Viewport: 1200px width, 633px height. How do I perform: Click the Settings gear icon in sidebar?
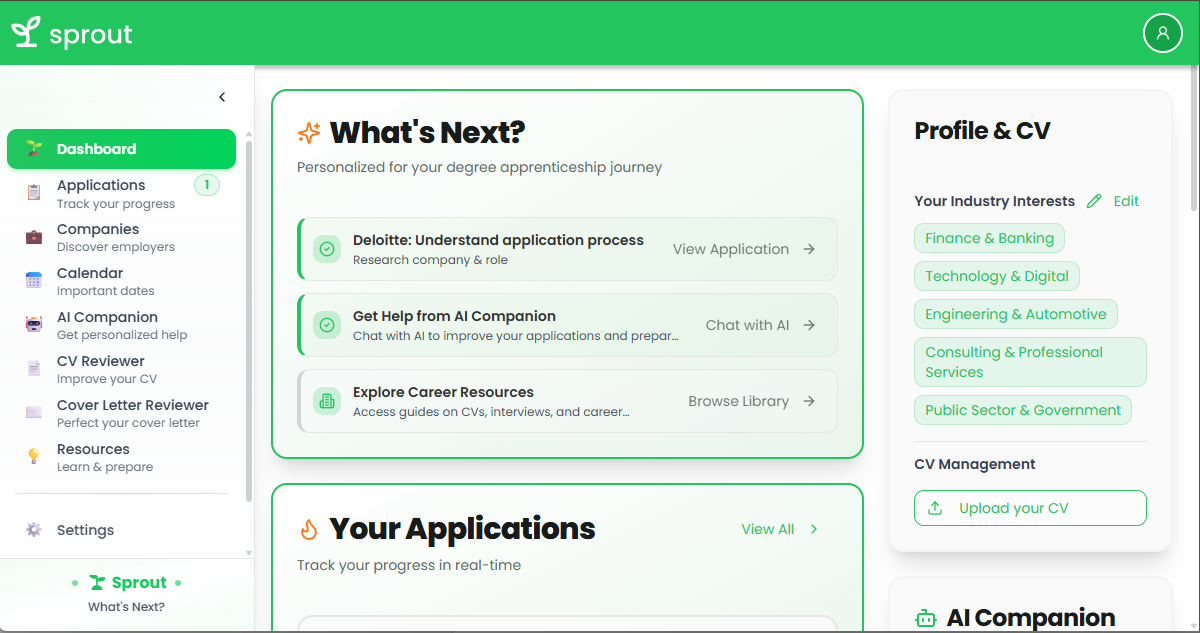tap(34, 530)
